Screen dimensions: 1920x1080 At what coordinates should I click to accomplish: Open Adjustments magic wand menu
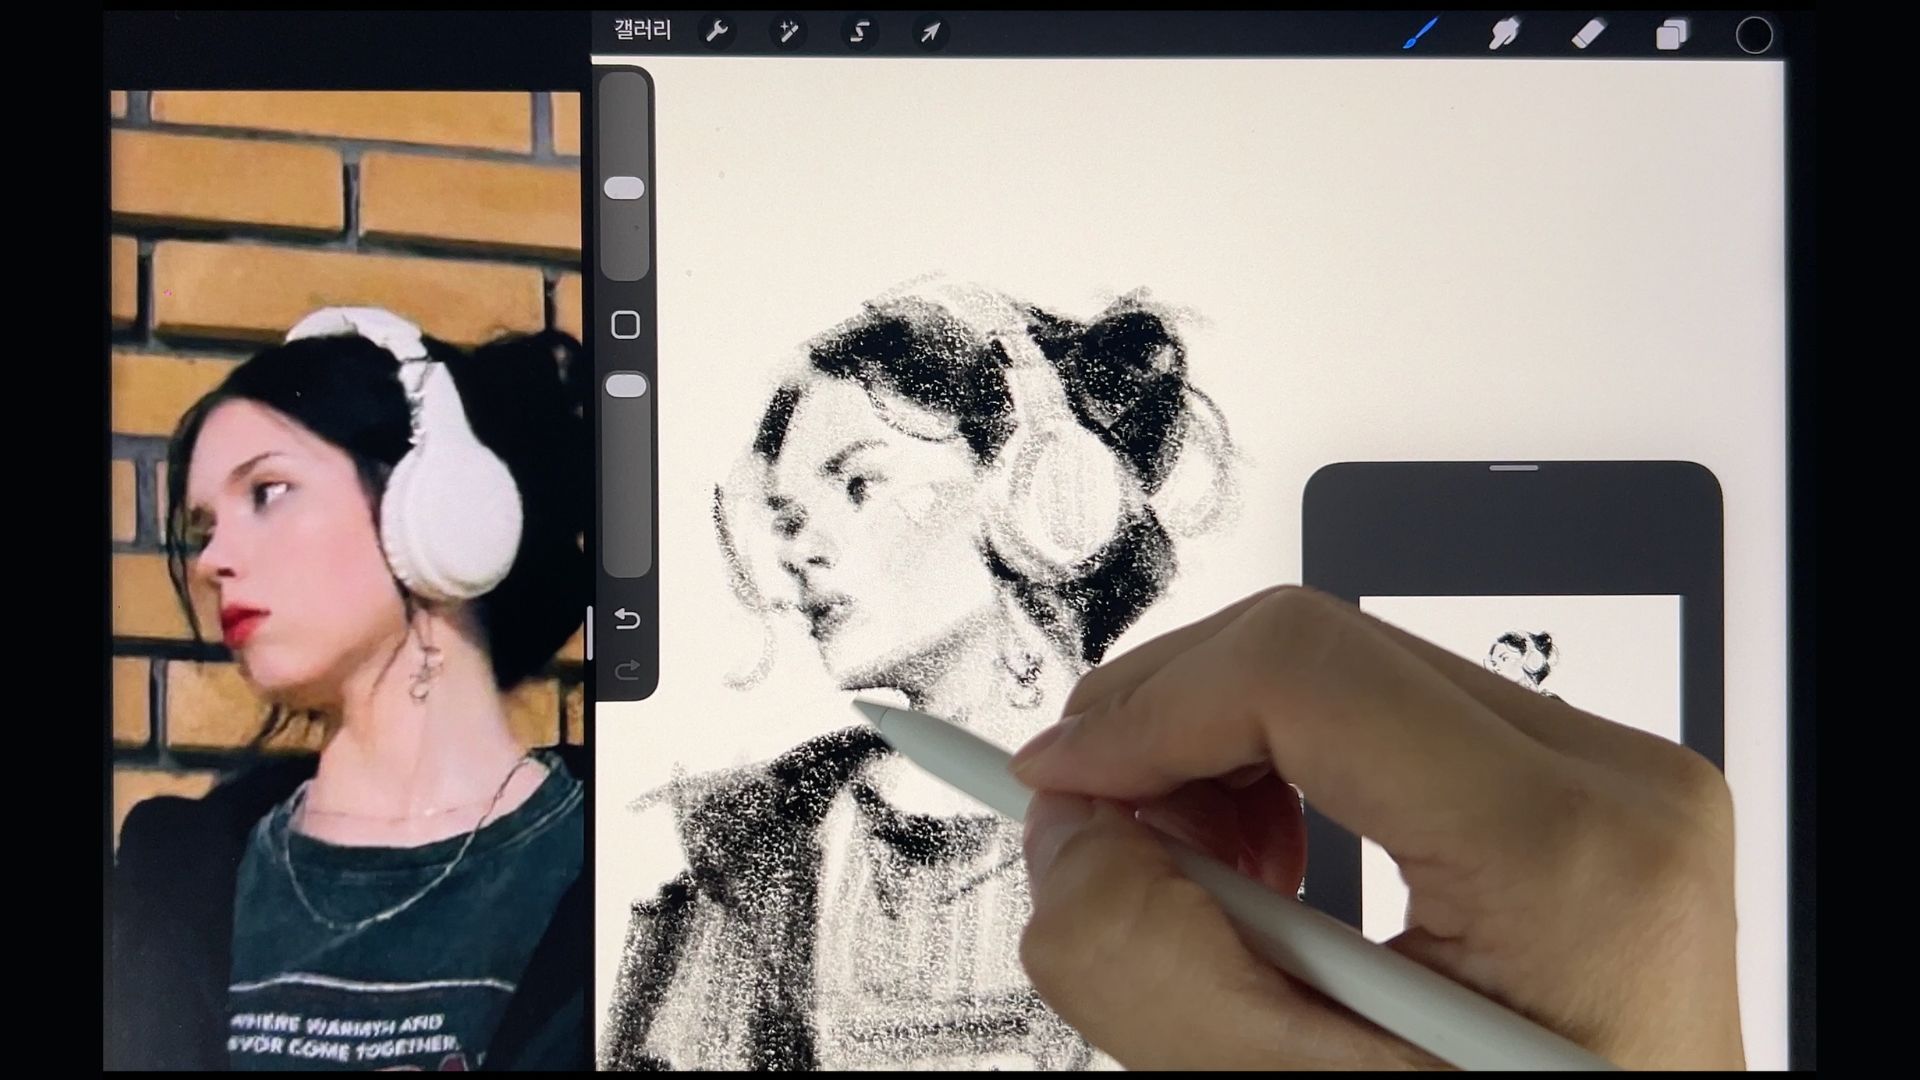(x=788, y=32)
